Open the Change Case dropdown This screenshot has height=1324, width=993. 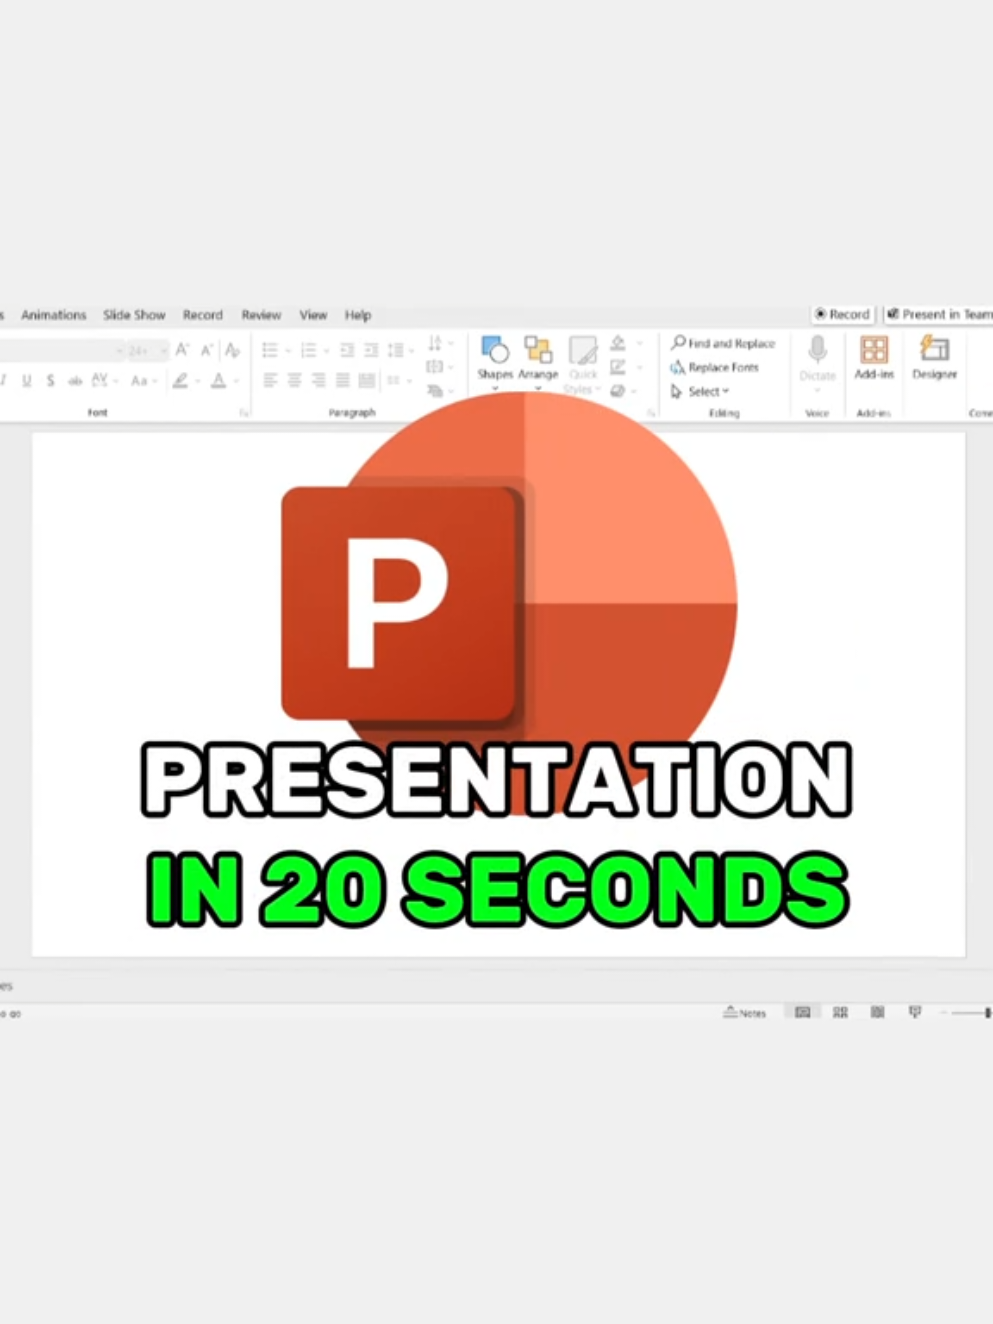[x=143, y=381]
